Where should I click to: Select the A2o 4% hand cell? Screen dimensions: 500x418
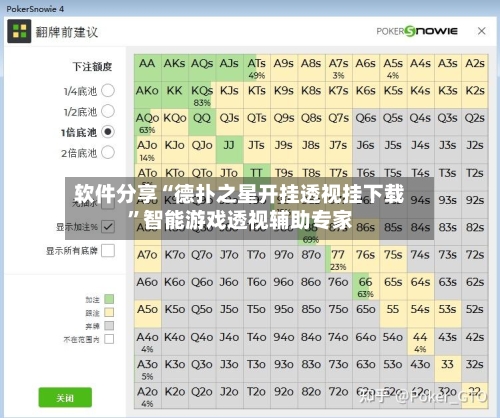[148, 396]
